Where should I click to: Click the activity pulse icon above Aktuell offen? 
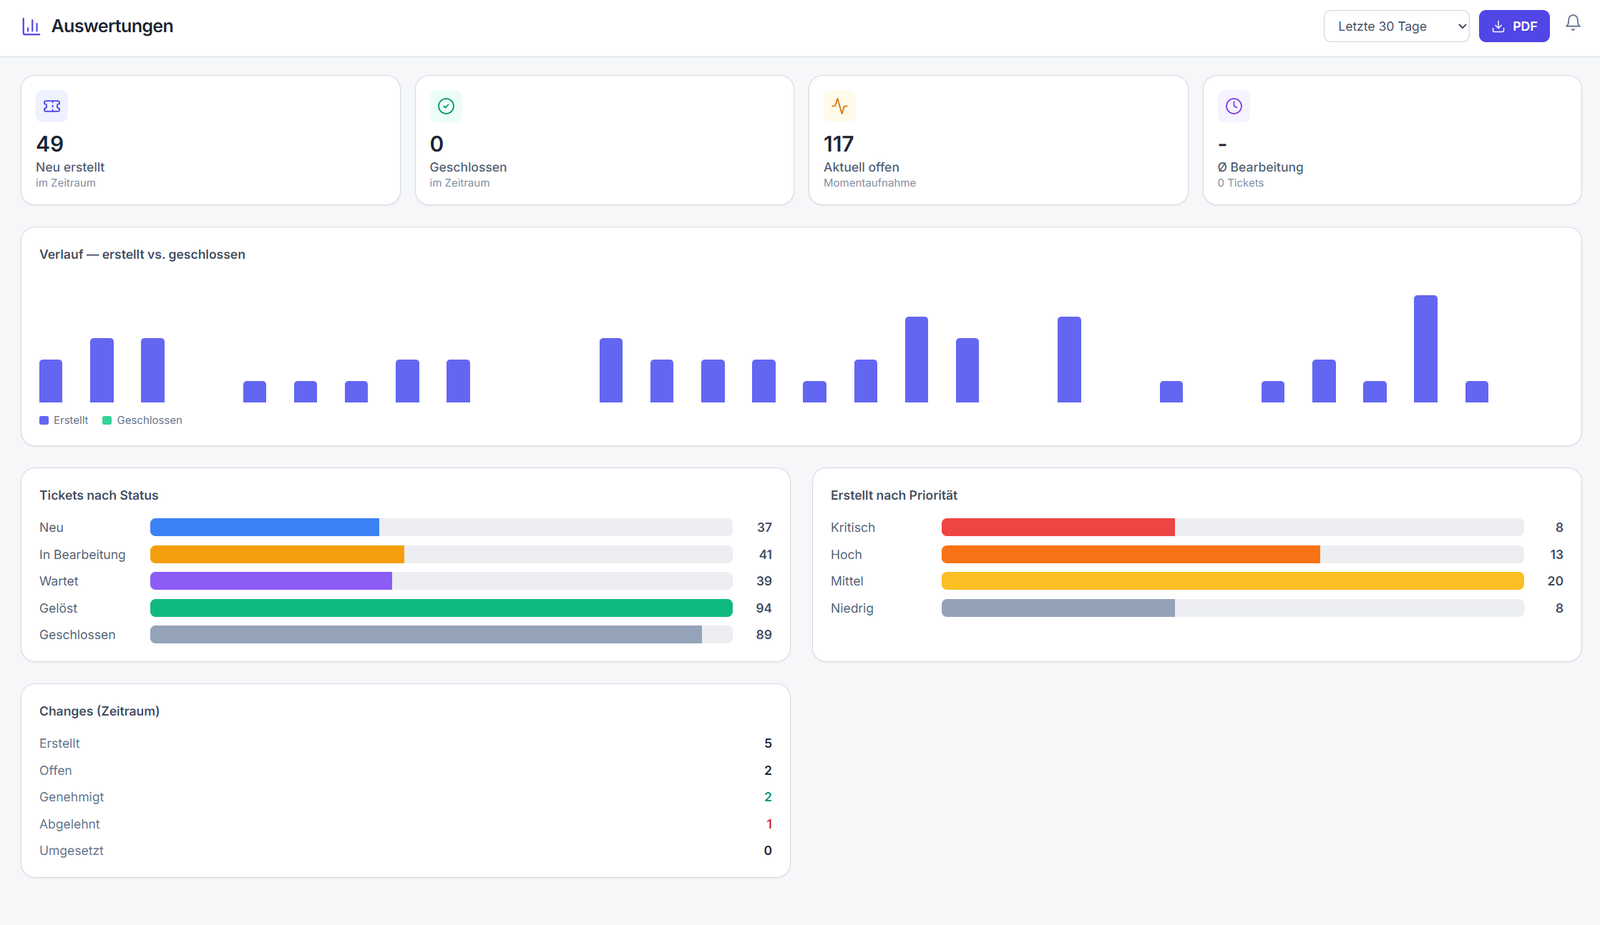[840, 106]
